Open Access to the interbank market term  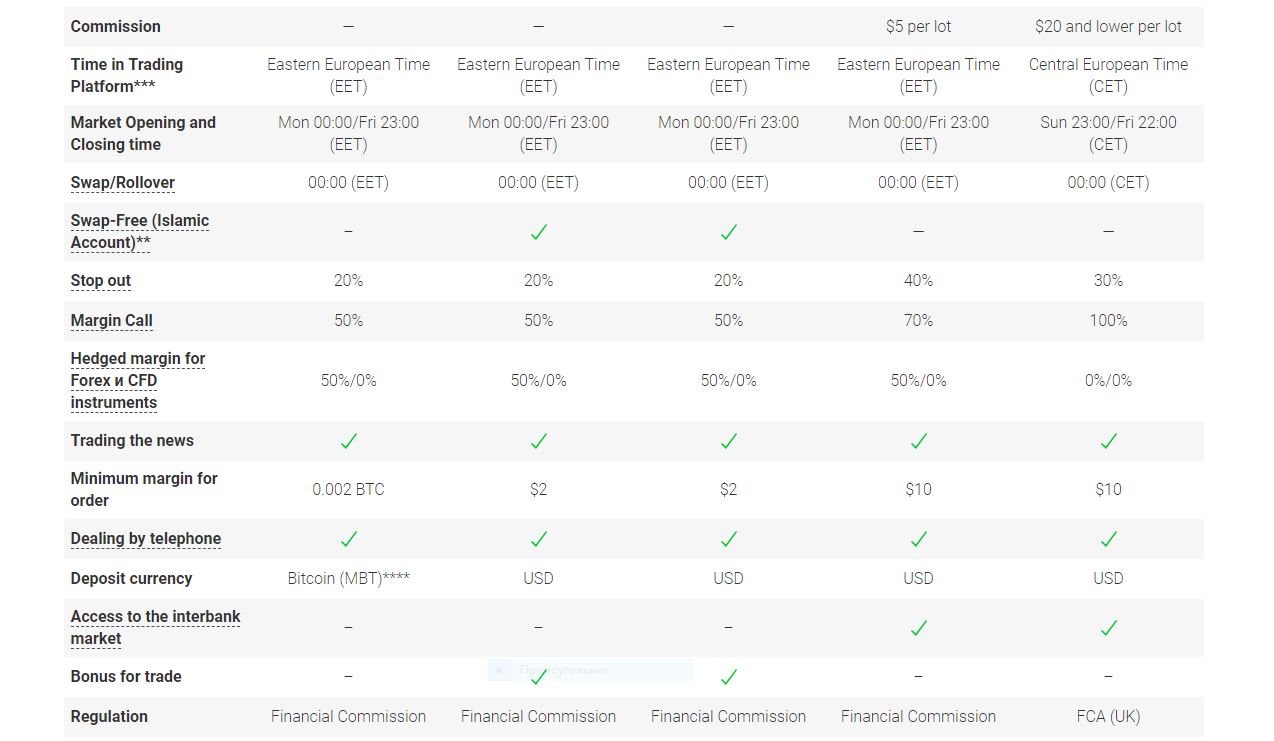coord(155,628)
